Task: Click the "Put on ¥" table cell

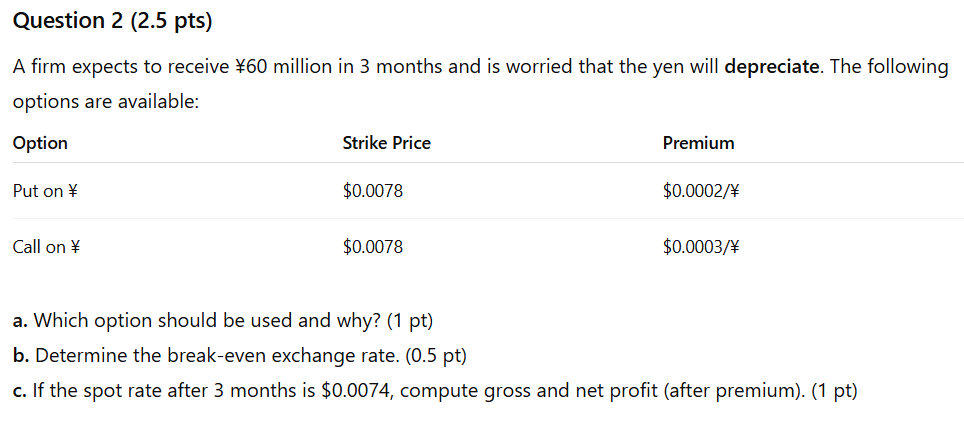Action: tap(45, 190)
